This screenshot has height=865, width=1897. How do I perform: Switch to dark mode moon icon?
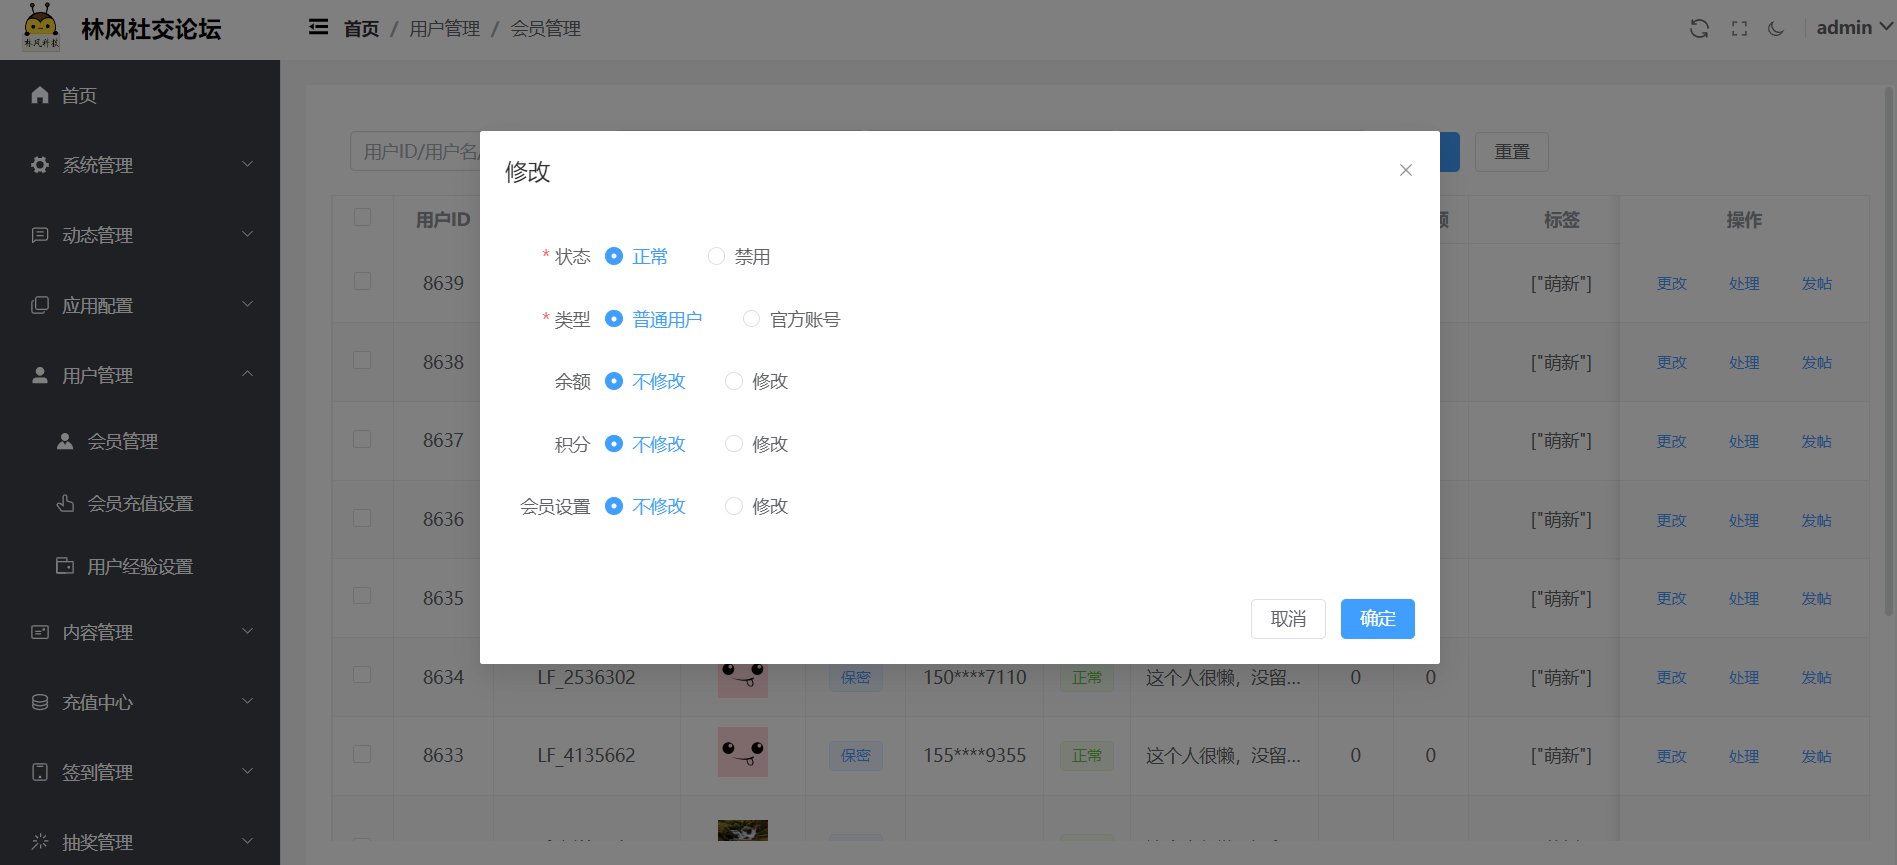tap(1776, 28)
